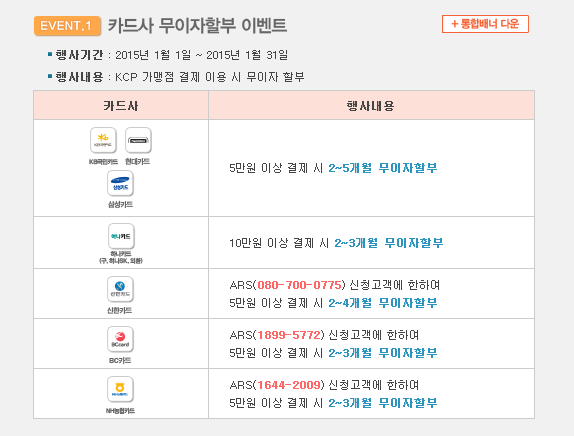Click the 카드사 무이자할부 이벤트 title
574x436 pixels.
coord(197,26)
